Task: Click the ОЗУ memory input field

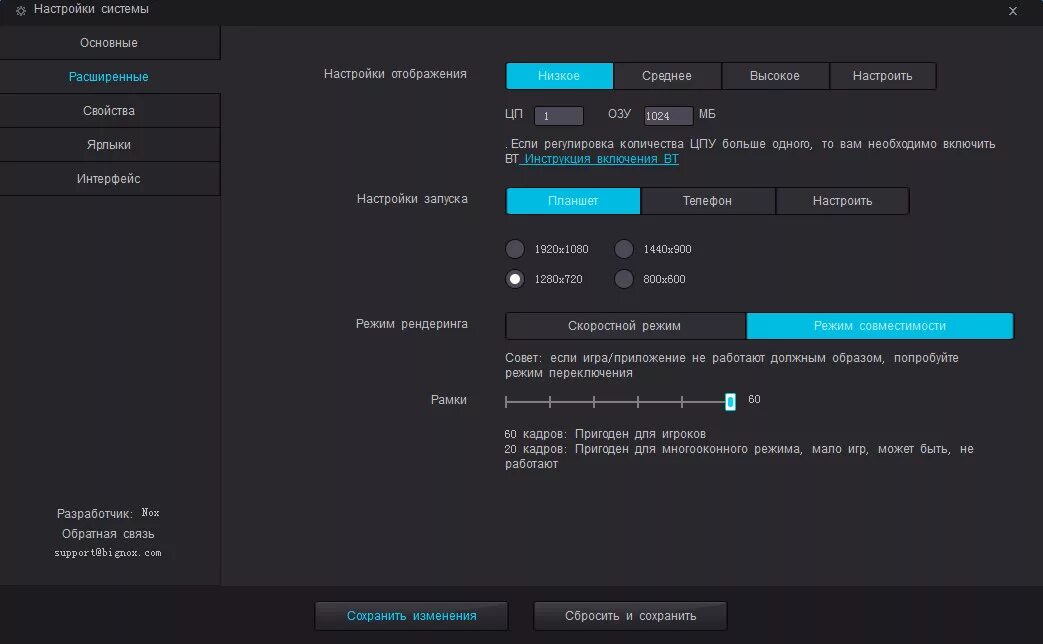Action: 668,116
